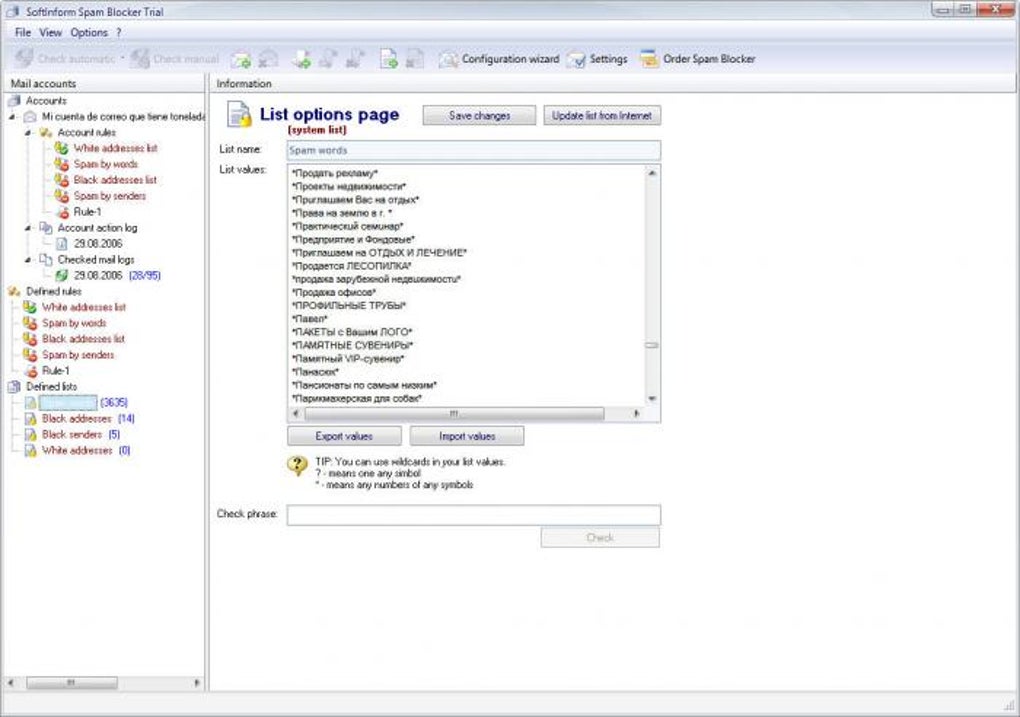Click the List values scrollbar down arrow
The image size is (1020, 717).
pos(652,399)
